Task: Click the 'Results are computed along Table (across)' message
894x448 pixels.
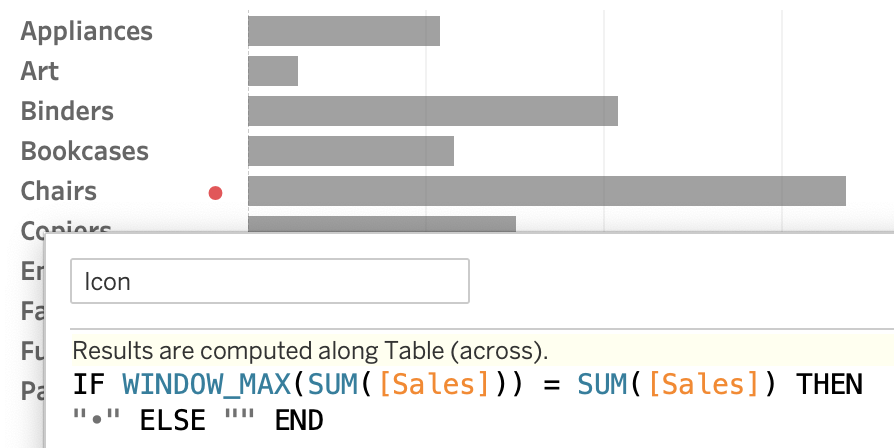Action: [x=310, y=351]
